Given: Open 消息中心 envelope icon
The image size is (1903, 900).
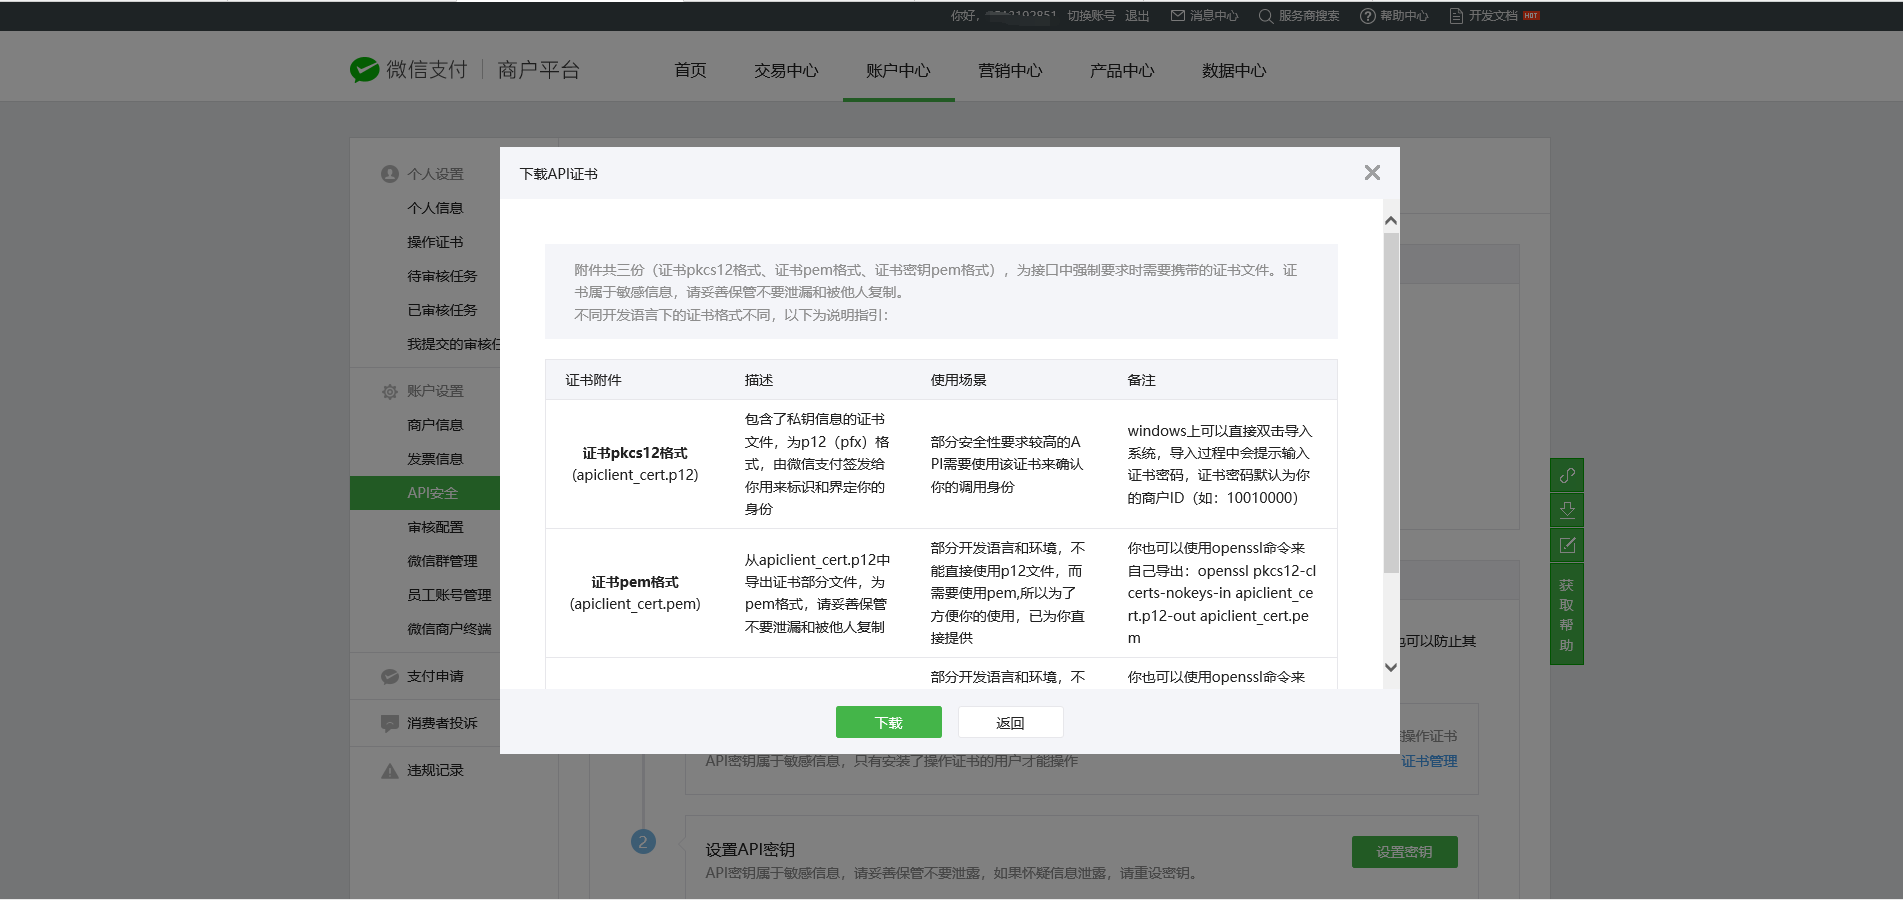Looking at the screenshot, I should [1178, 16].
